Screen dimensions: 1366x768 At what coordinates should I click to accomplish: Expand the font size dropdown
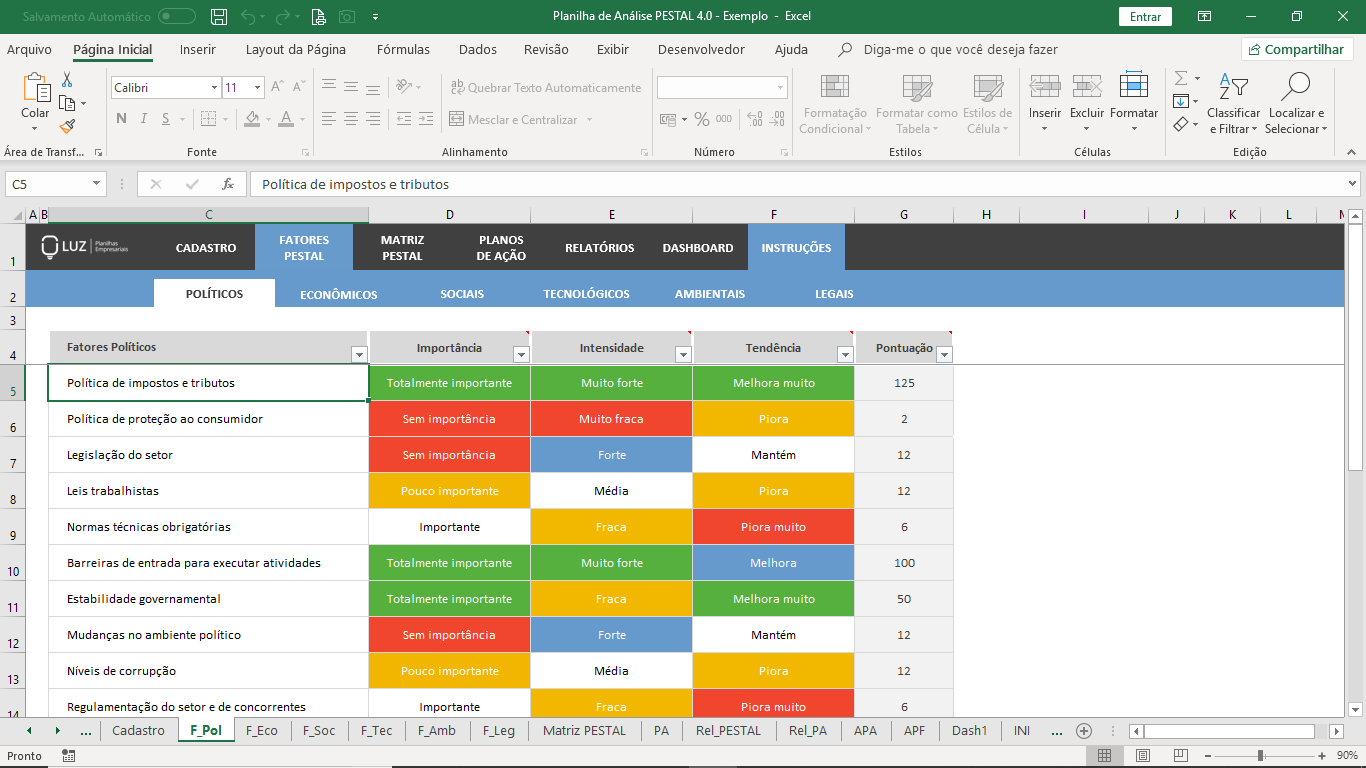[258, 88]
